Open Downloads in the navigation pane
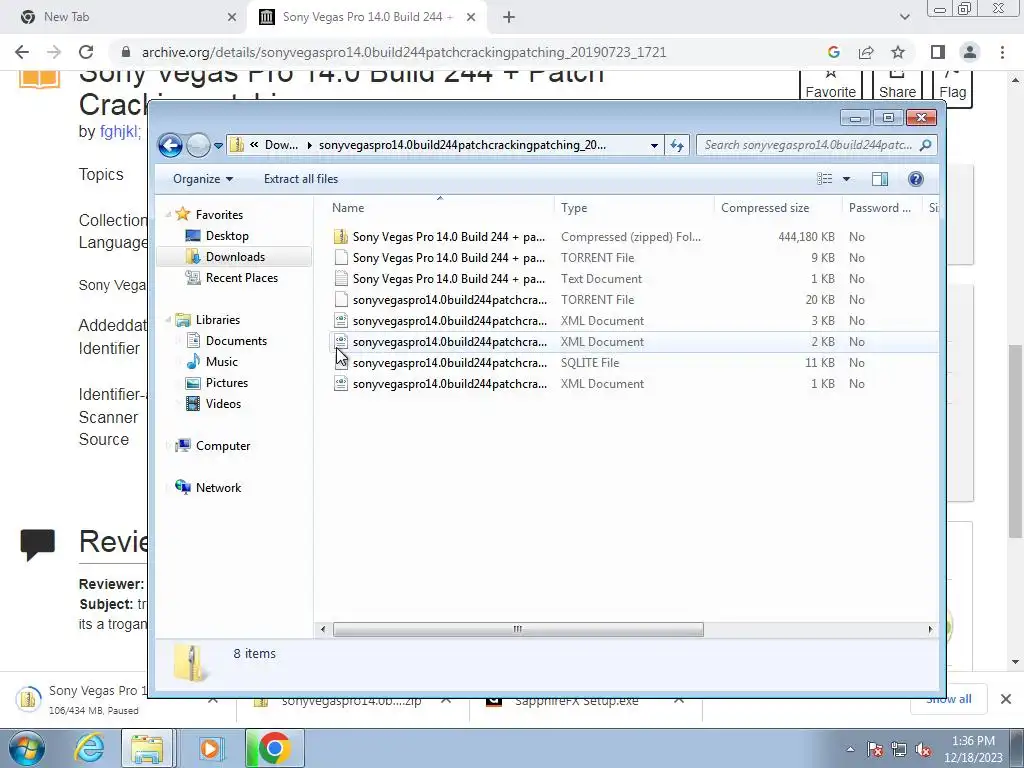The image size is (1024, 768). [x=235, y=257]
